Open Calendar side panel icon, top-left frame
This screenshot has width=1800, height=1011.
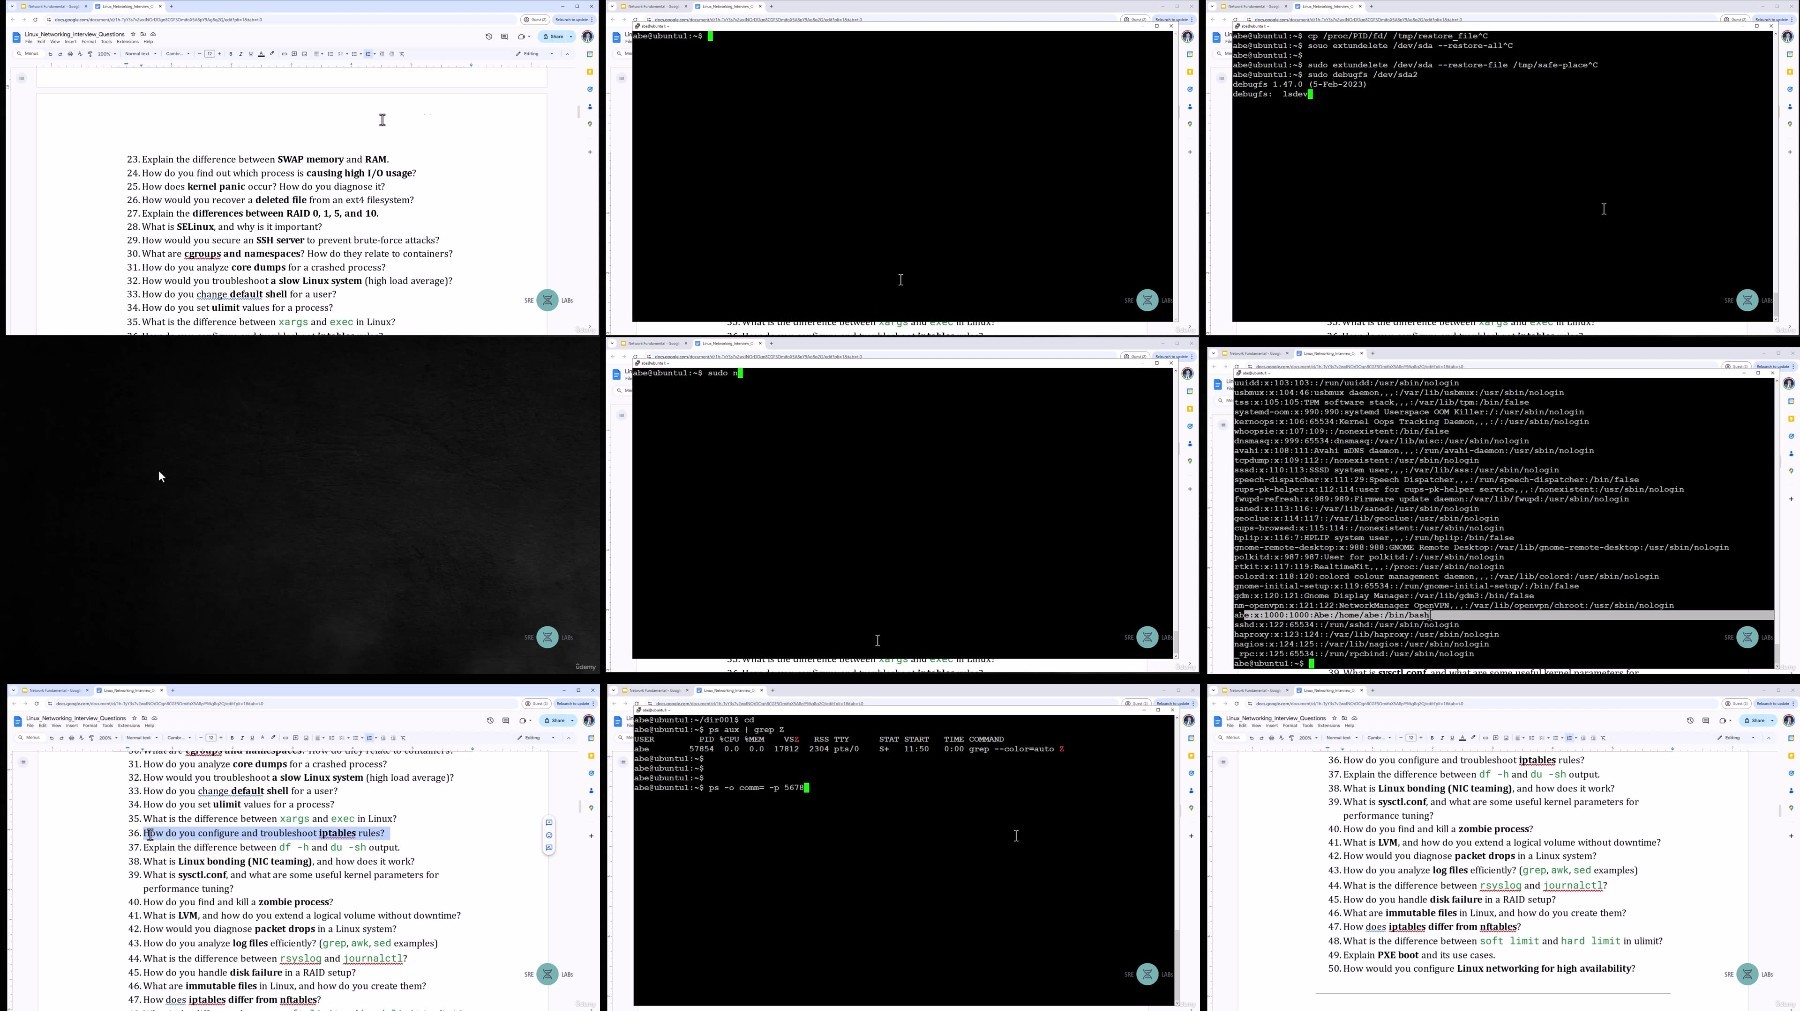pos(590,54)
